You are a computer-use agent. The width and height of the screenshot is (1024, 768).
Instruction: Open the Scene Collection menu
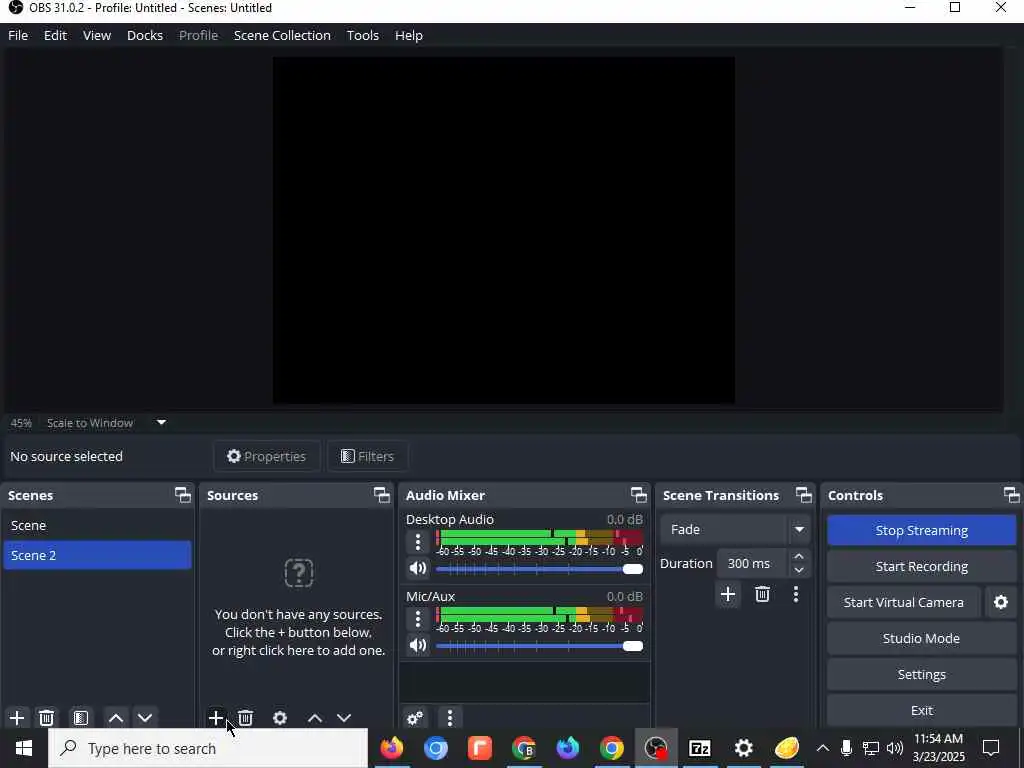click(x=282, y=35)
